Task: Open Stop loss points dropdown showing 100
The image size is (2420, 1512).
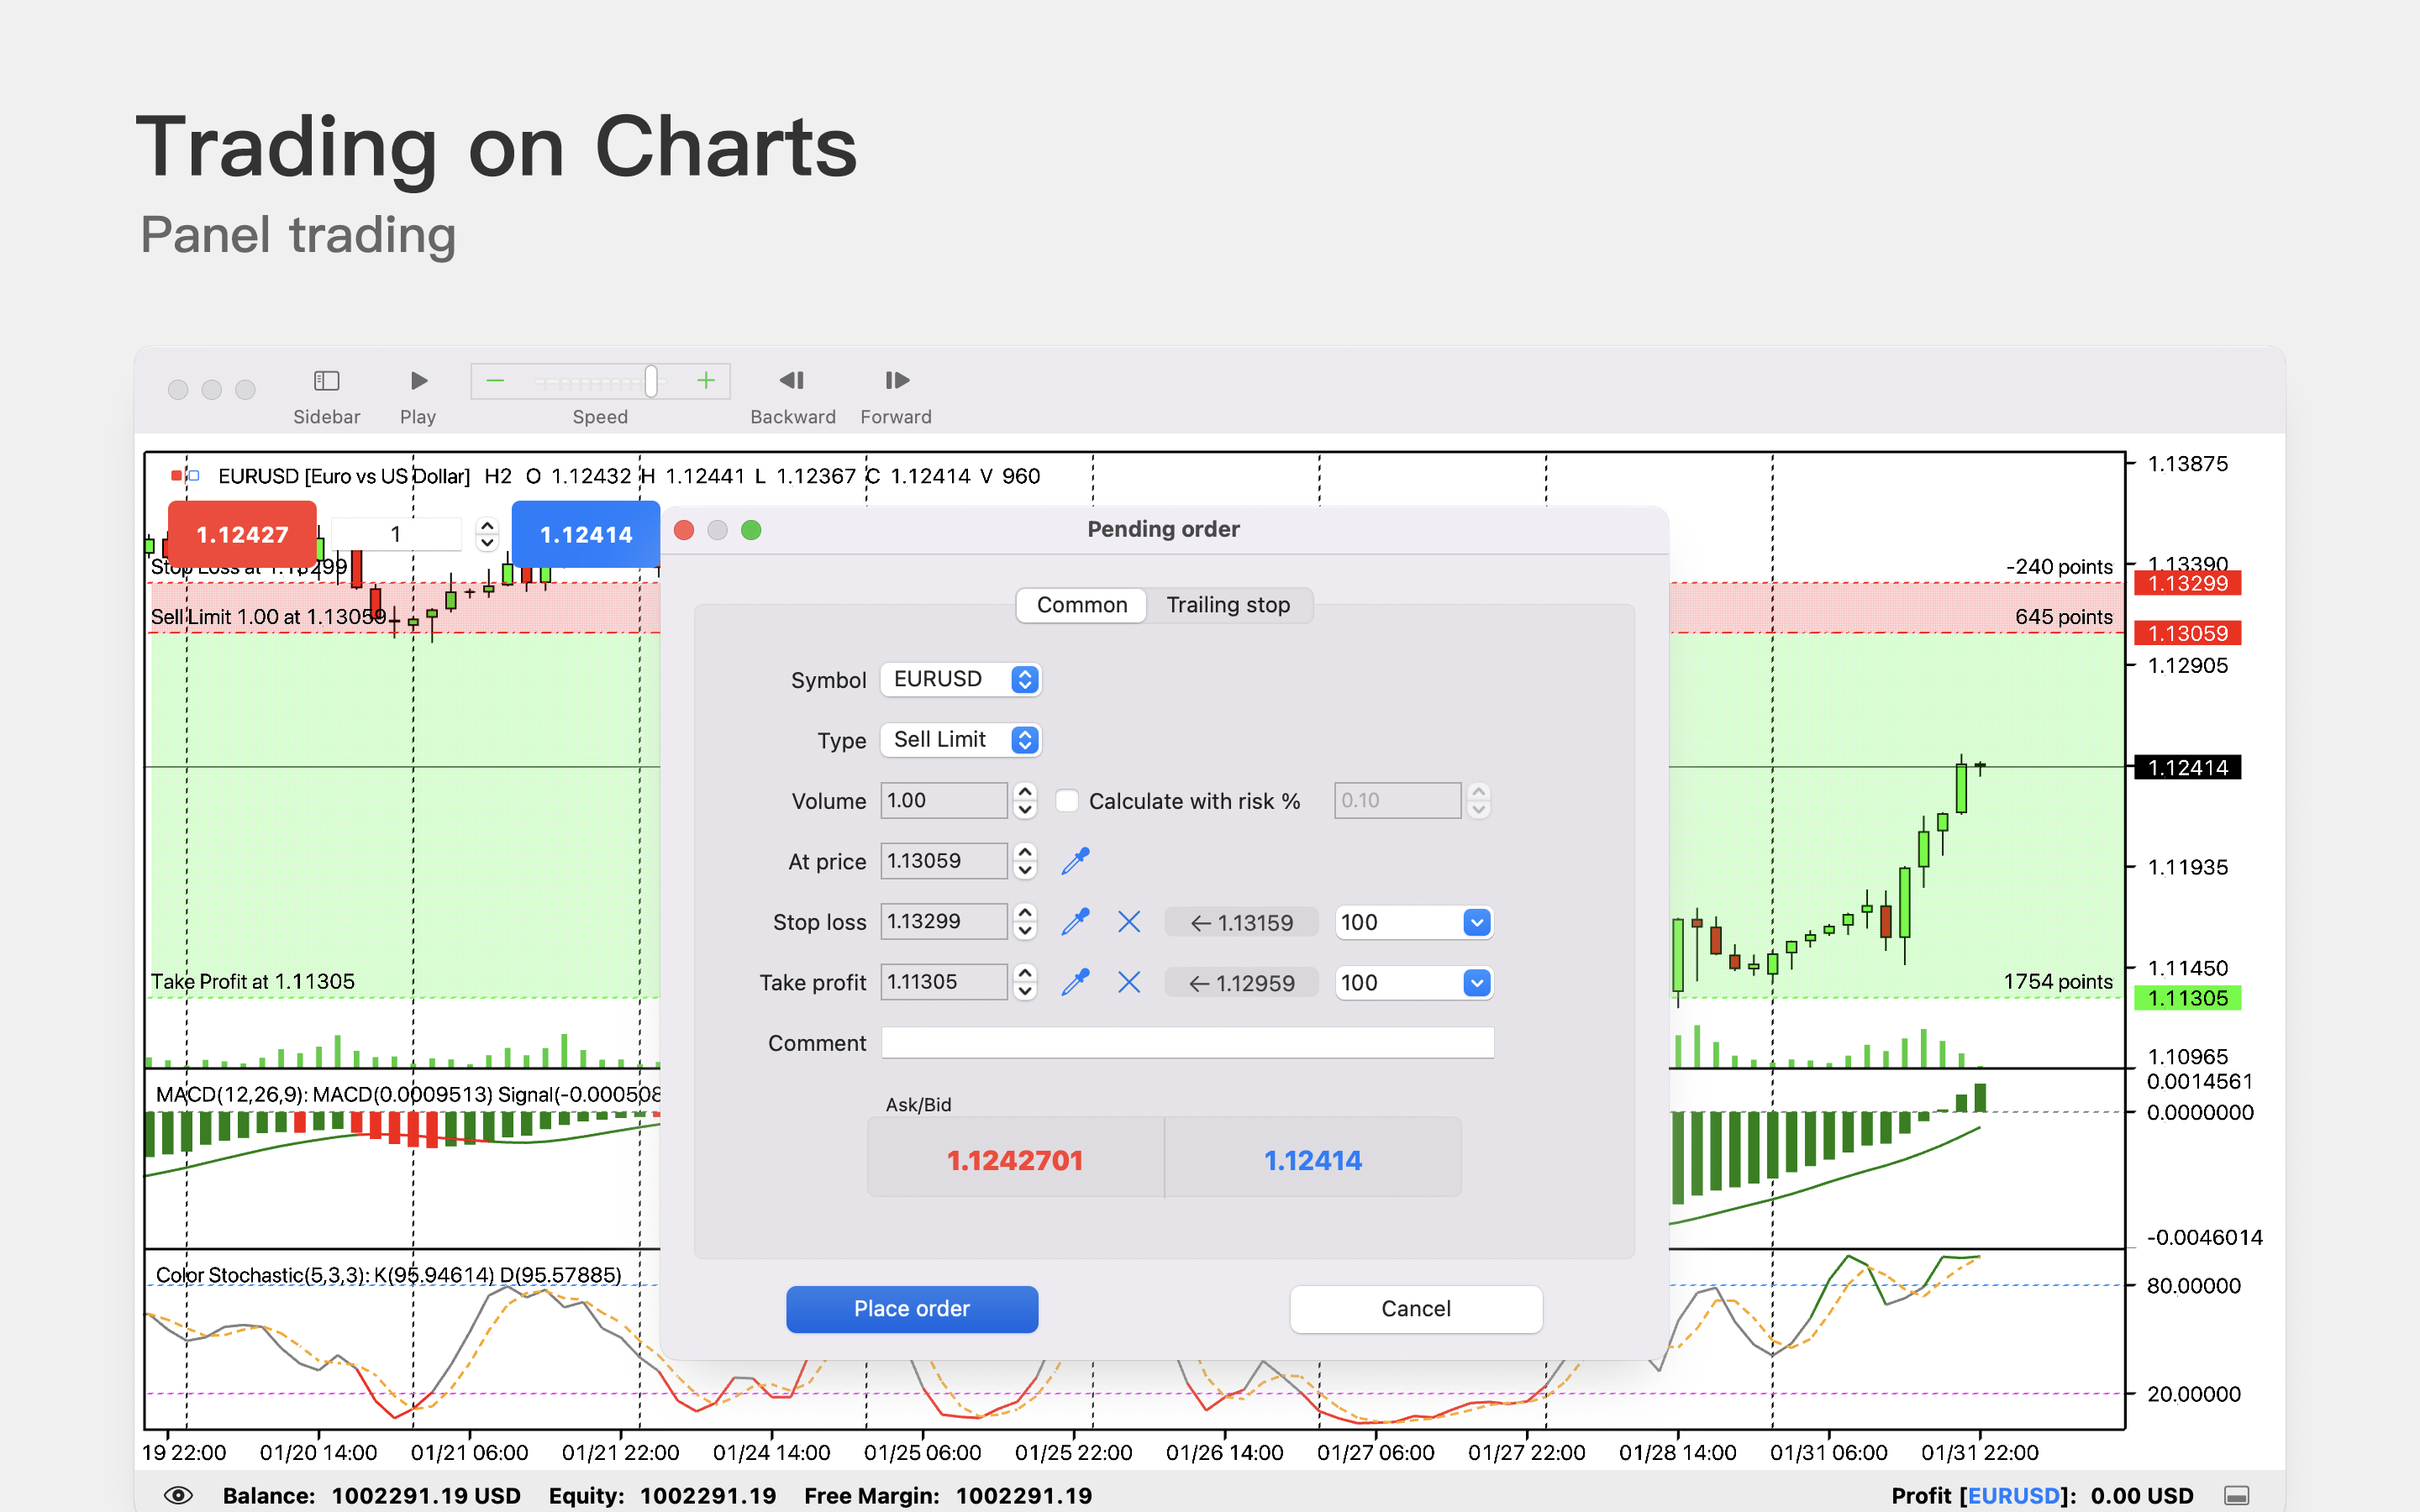Action: tap(1414, 923)
